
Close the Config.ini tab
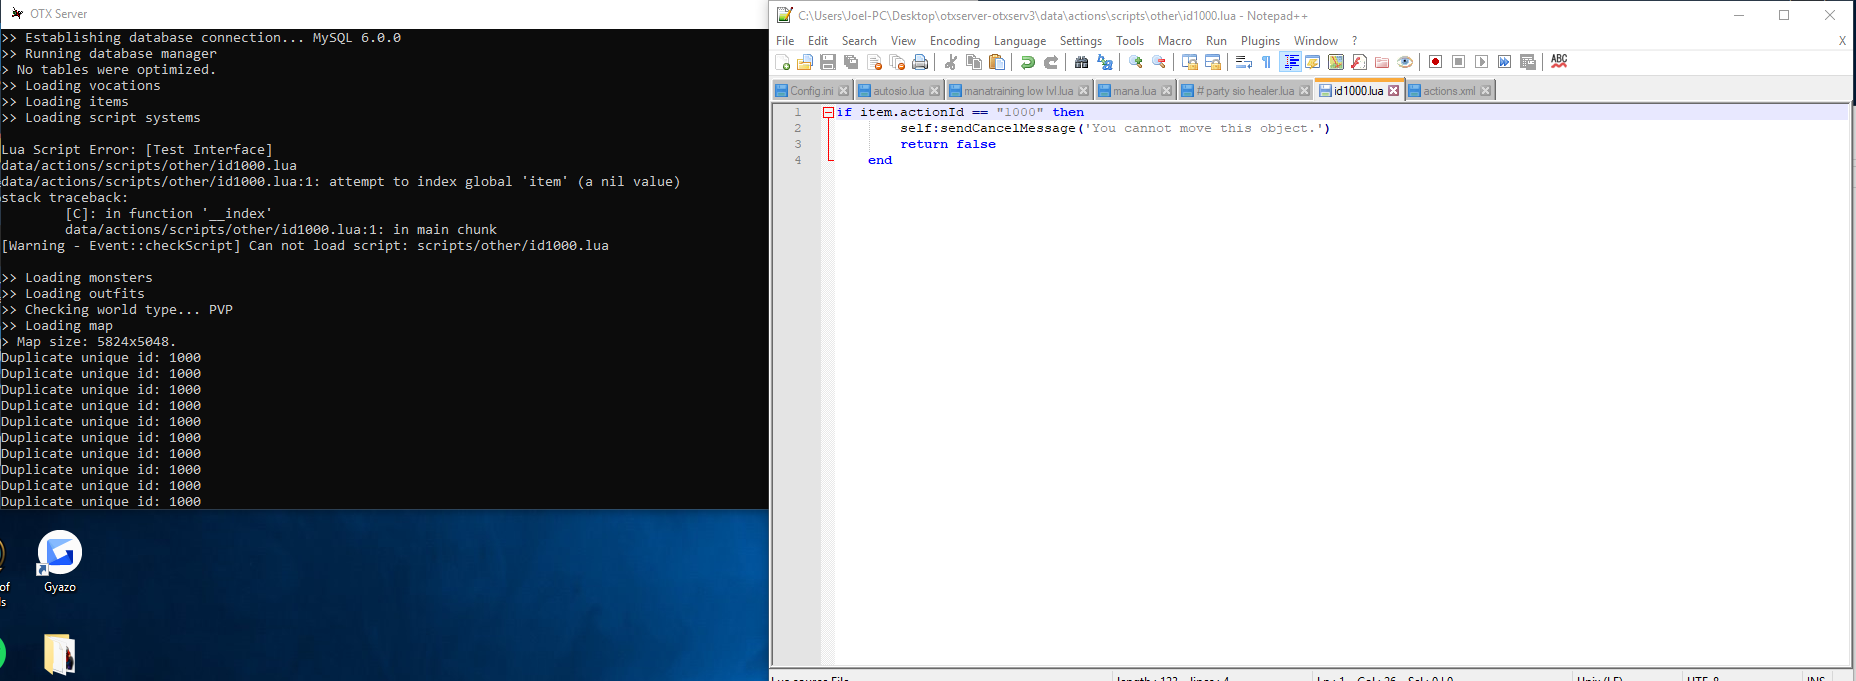(x=843, y=91)
